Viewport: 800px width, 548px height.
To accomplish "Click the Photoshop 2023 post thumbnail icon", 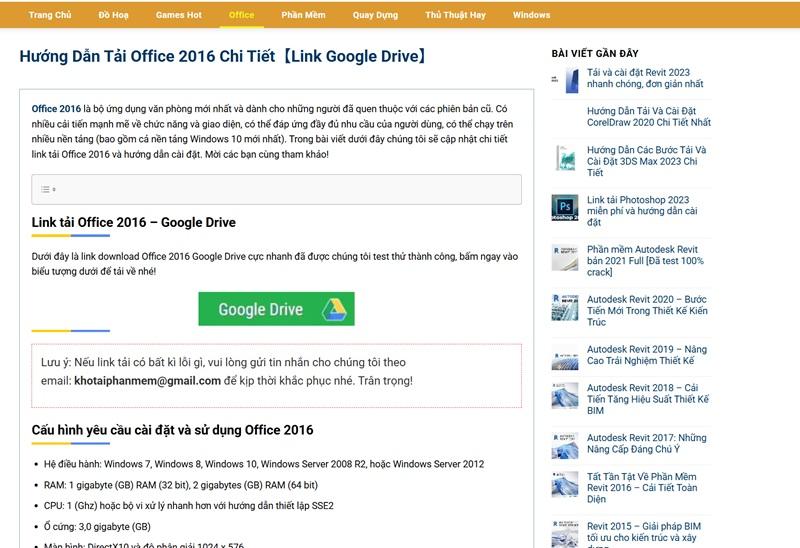I will click(565, 207).
